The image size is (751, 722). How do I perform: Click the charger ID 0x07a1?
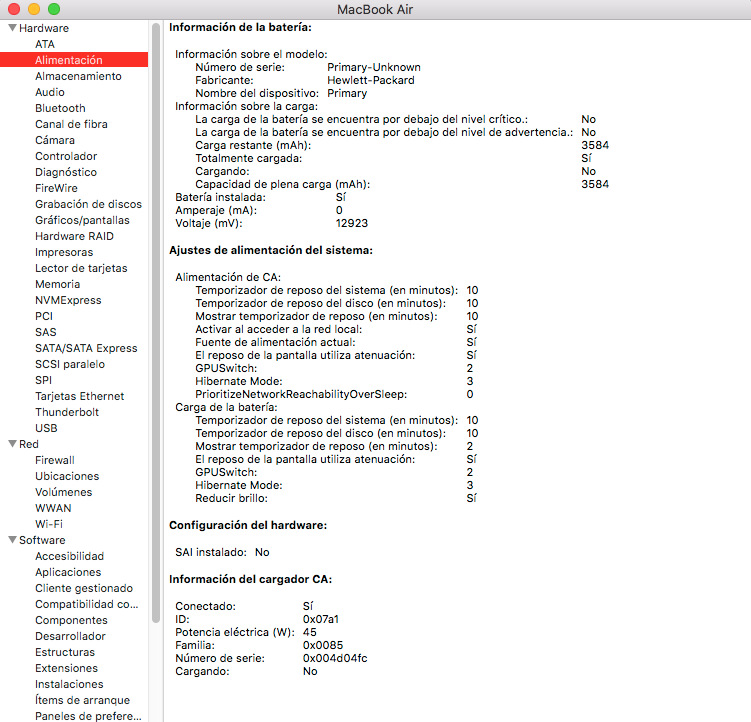(321, 619)
